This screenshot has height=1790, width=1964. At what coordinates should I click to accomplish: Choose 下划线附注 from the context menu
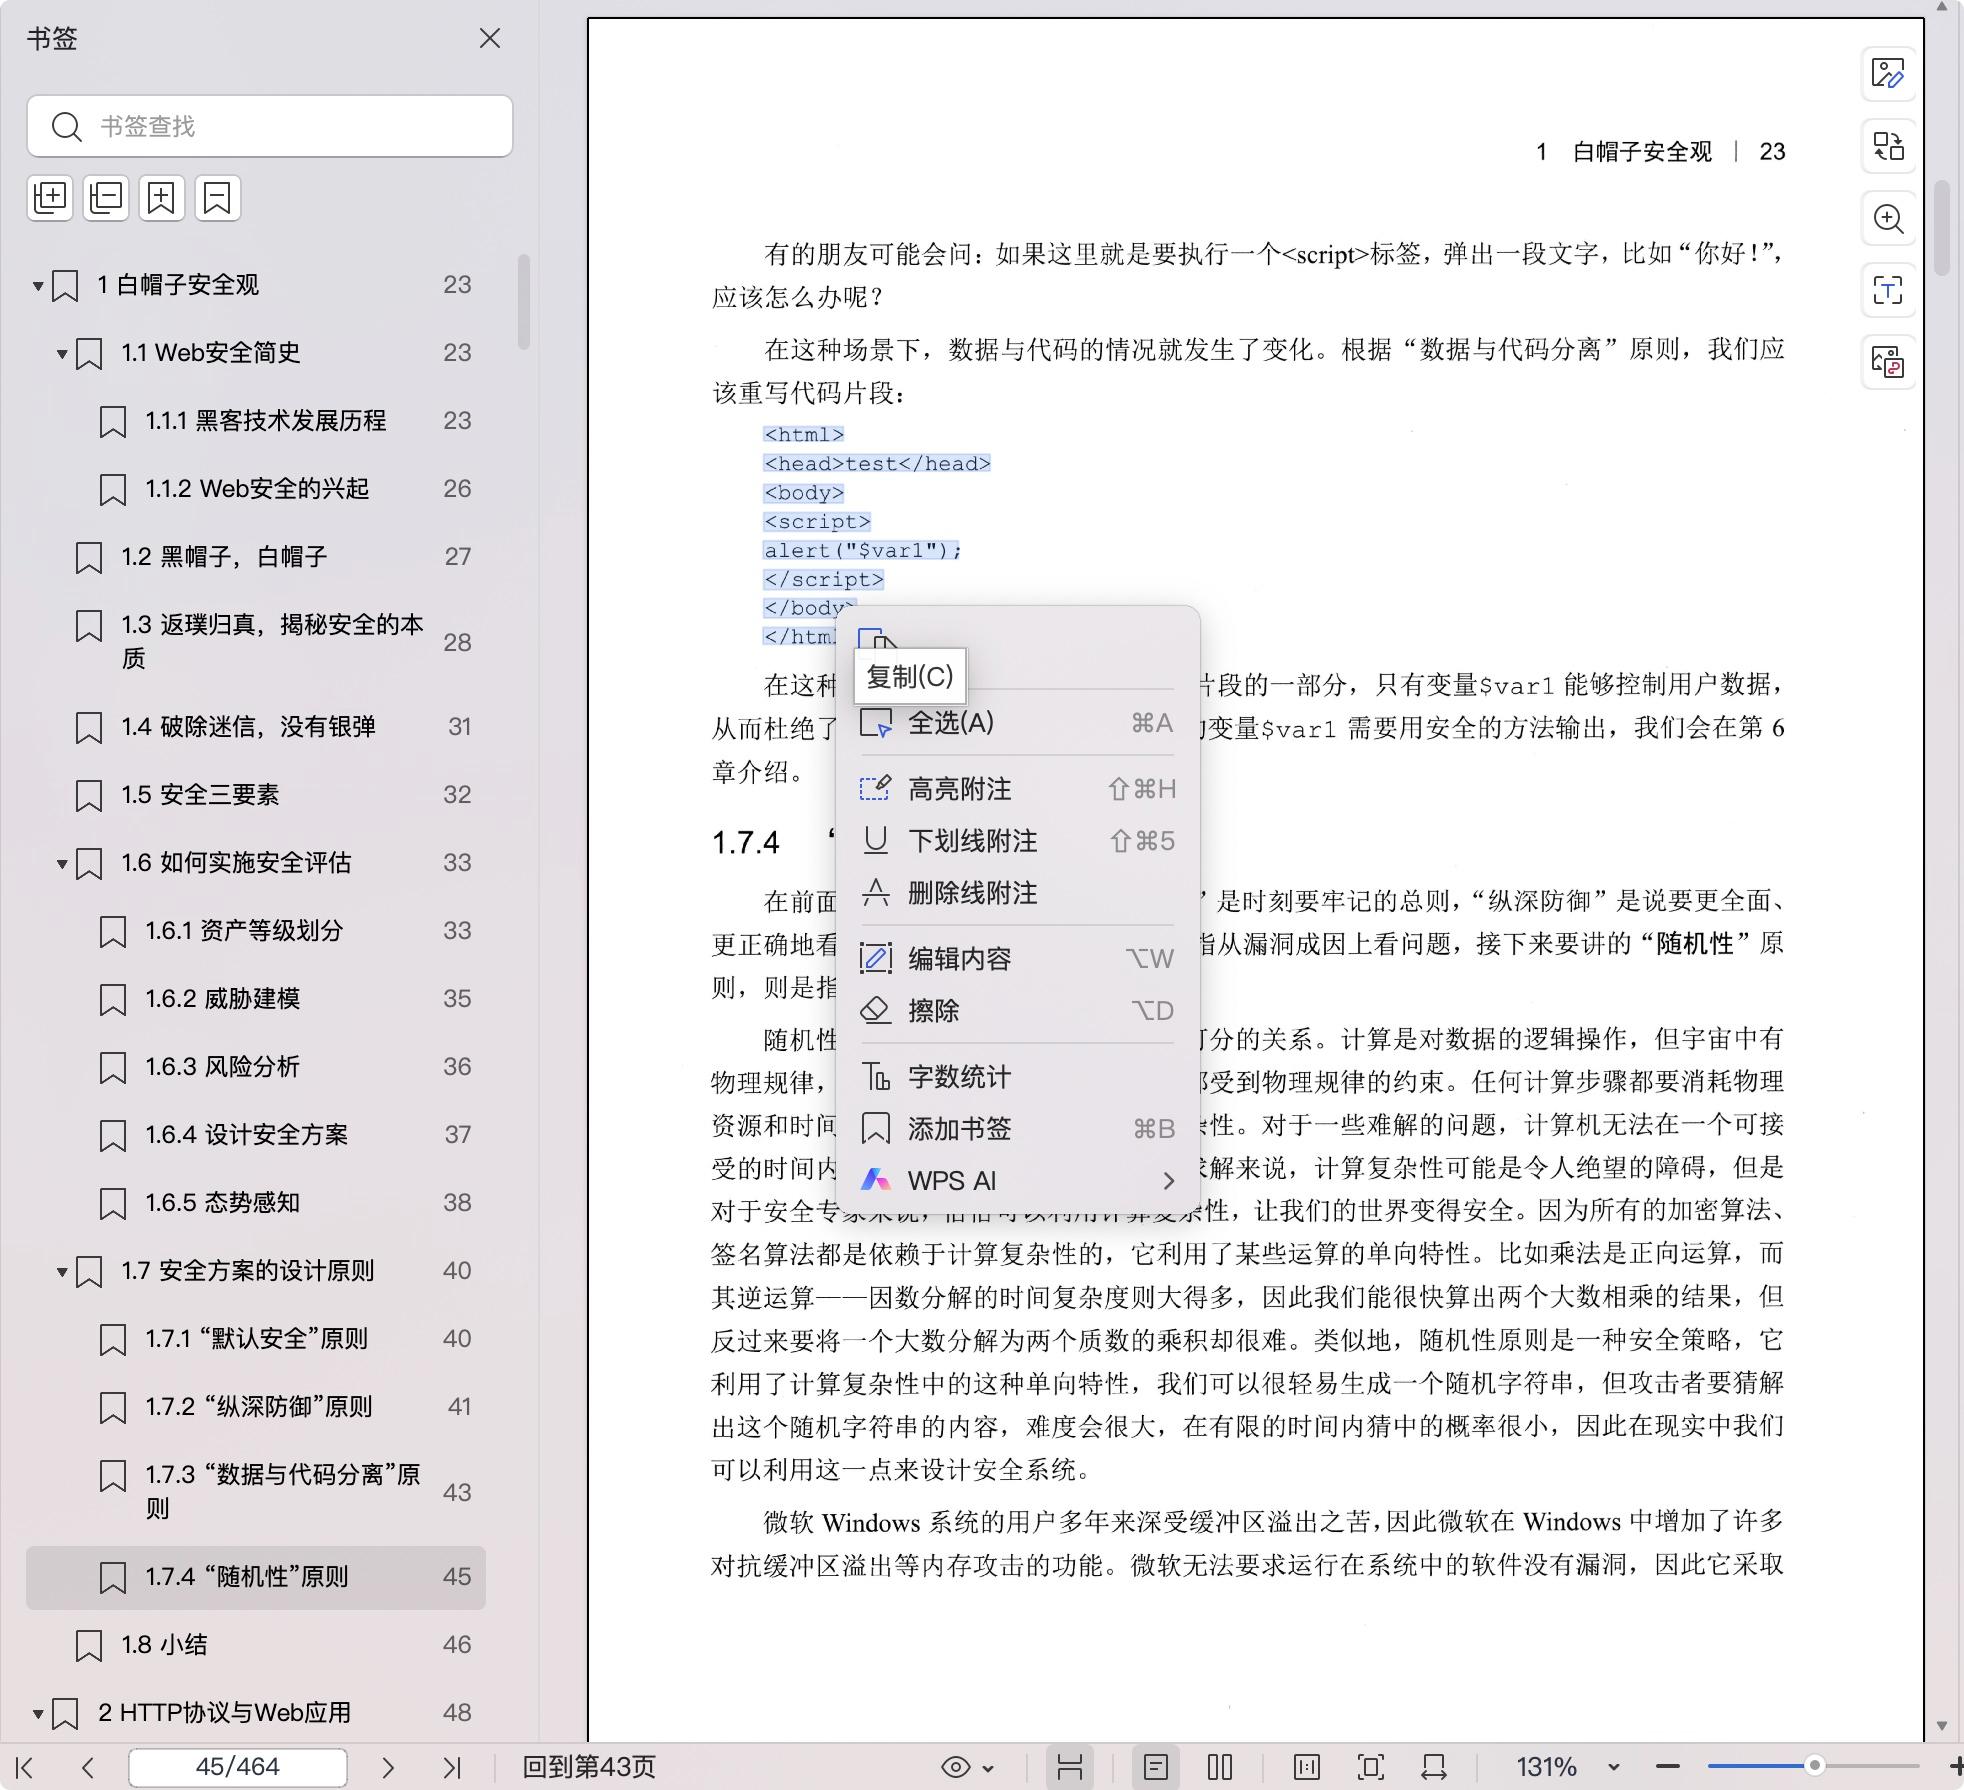[x=1017, y=841]
